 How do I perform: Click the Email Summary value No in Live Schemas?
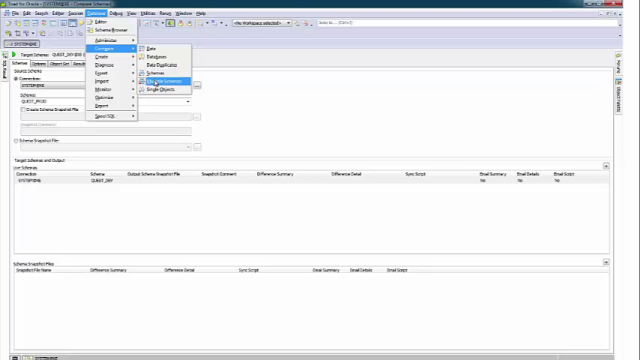(483, 180)
